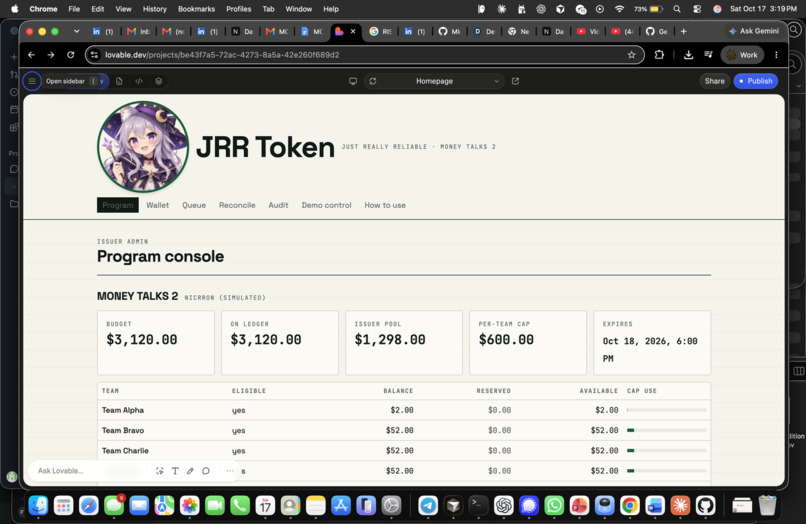Open Chrome three-dot menu
This screenshot has height=524, width=806.
pyautogui.click(x=776, y=55)
